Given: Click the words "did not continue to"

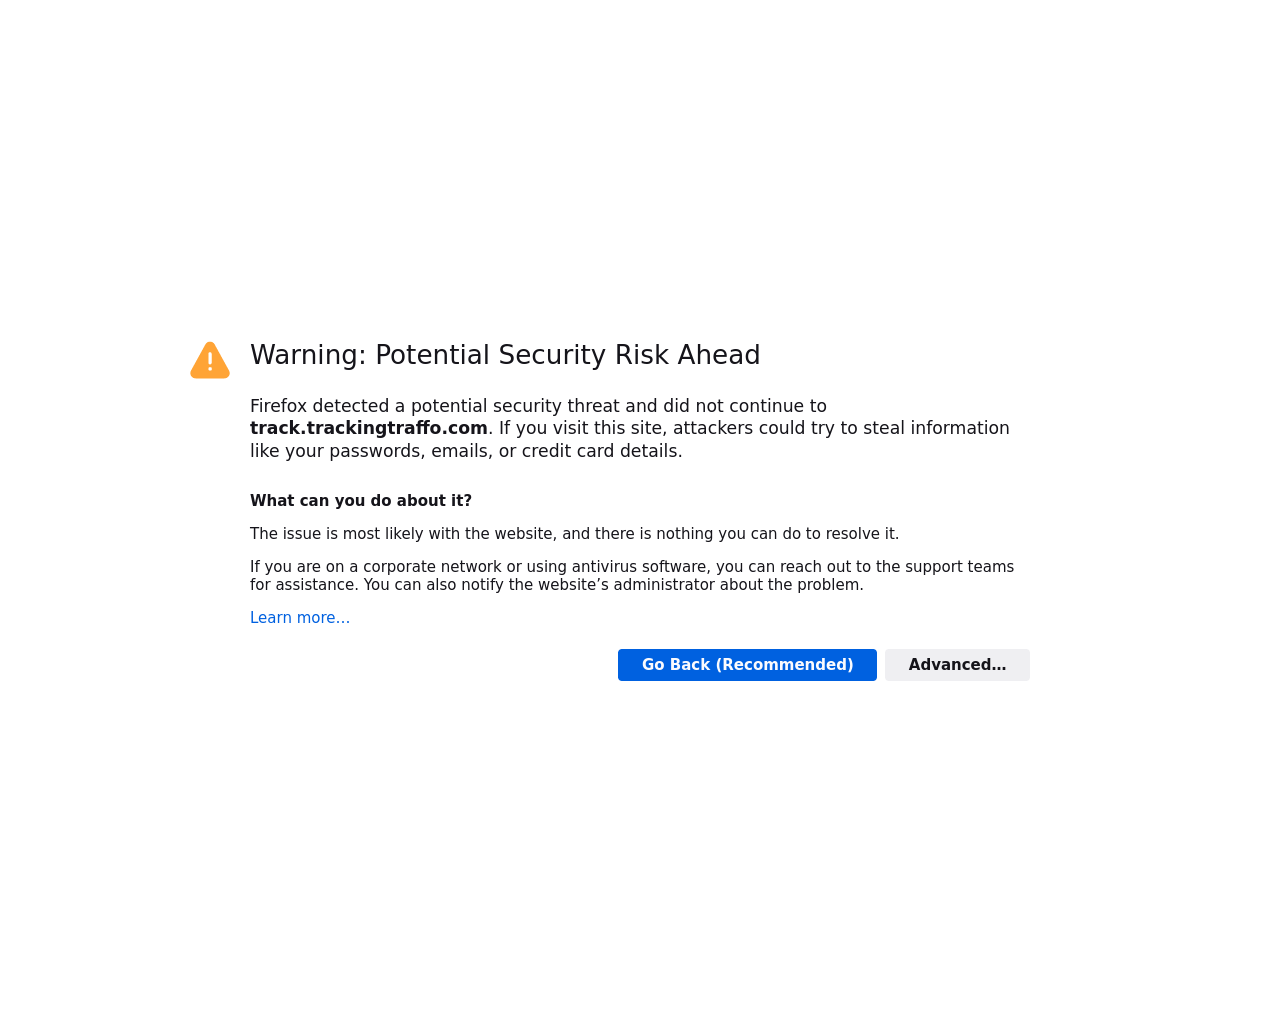Looking at the screenshot, I should (x=744, y=406).
